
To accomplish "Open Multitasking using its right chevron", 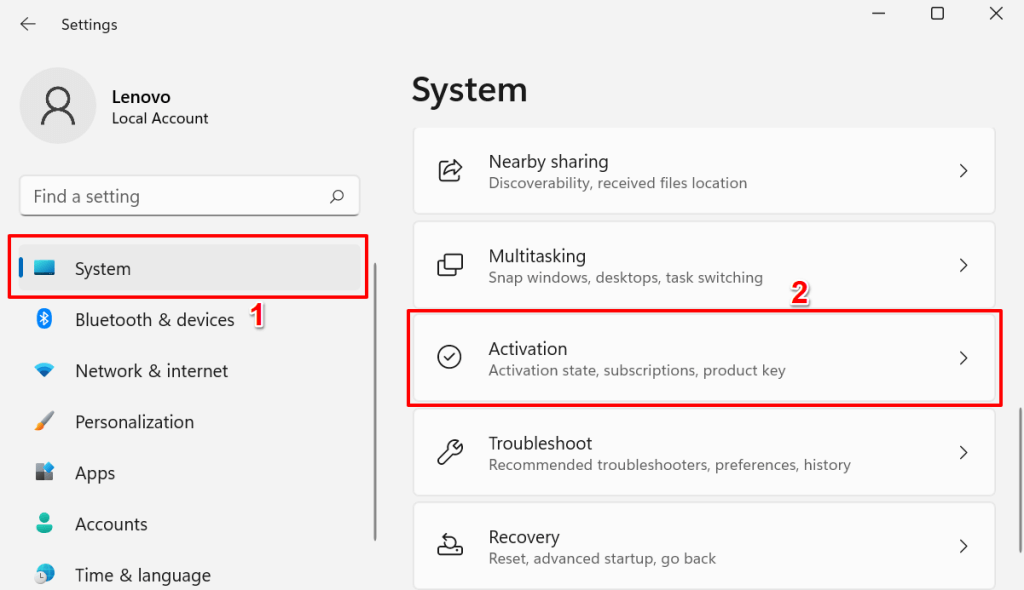I will coord(964,265).
